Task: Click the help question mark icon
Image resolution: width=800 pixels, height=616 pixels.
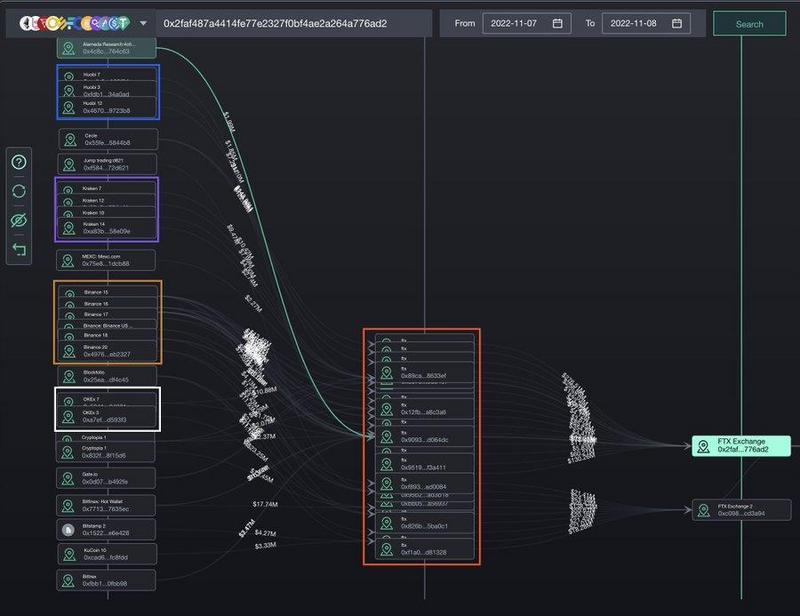Action: [x=19, y=162]
